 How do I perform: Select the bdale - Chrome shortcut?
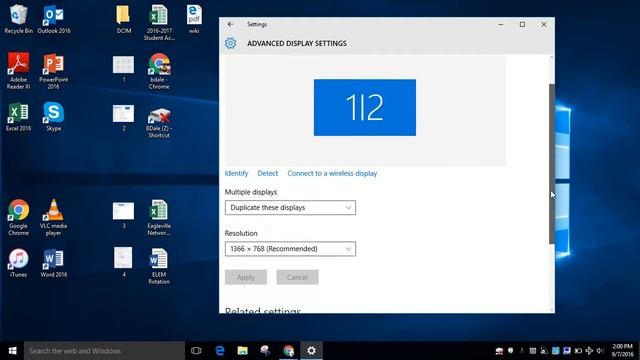pos(159,71)
